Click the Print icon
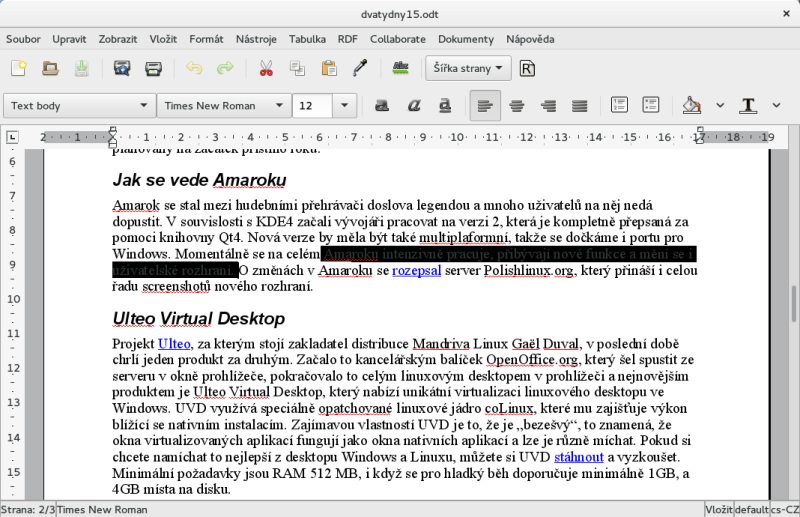Viewport: 800px width, 517px height. 153,68
